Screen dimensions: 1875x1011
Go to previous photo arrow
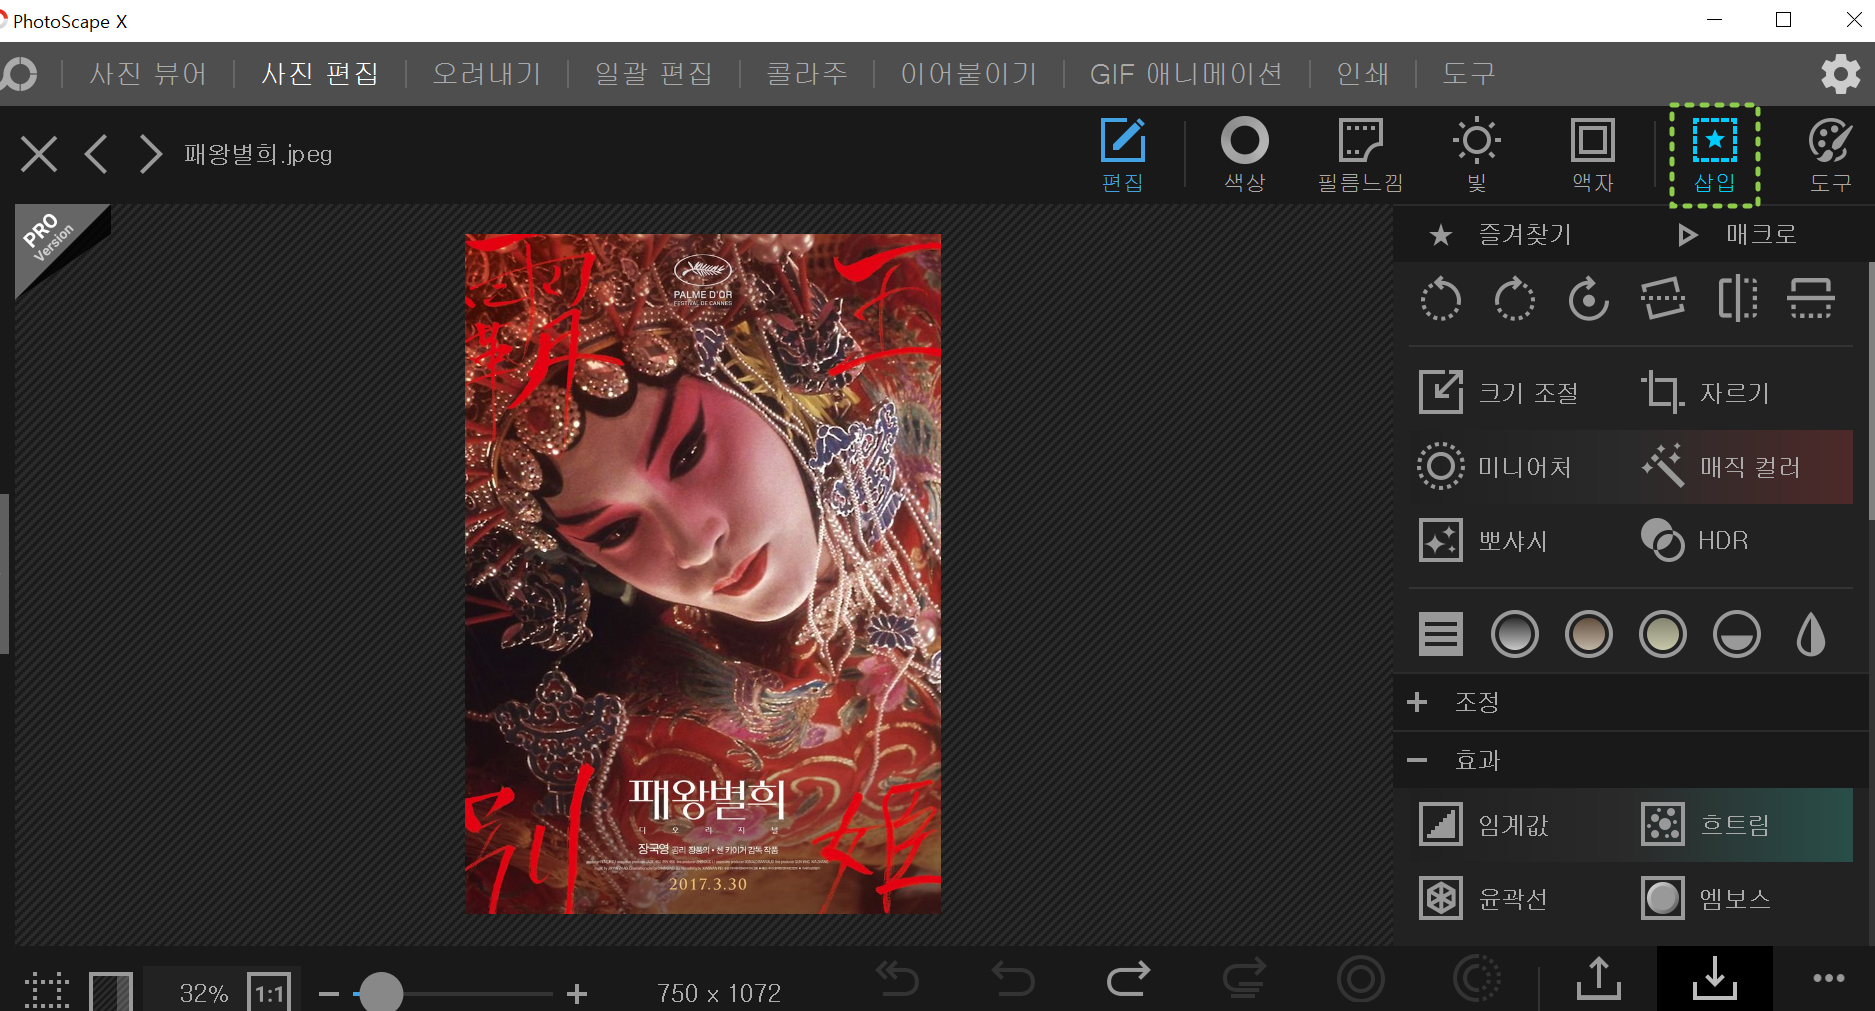tap(96, 154)
